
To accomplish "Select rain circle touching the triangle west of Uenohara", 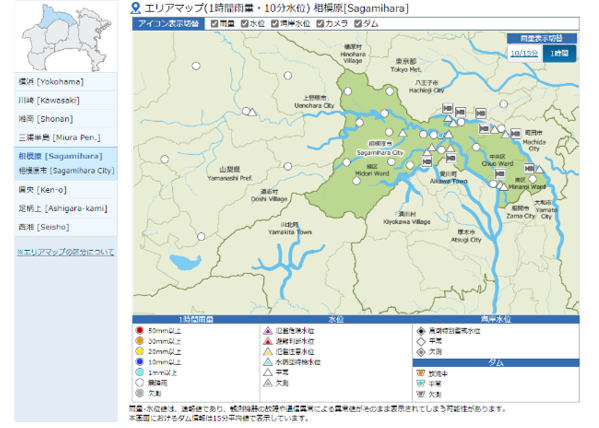I will (246, 111).
